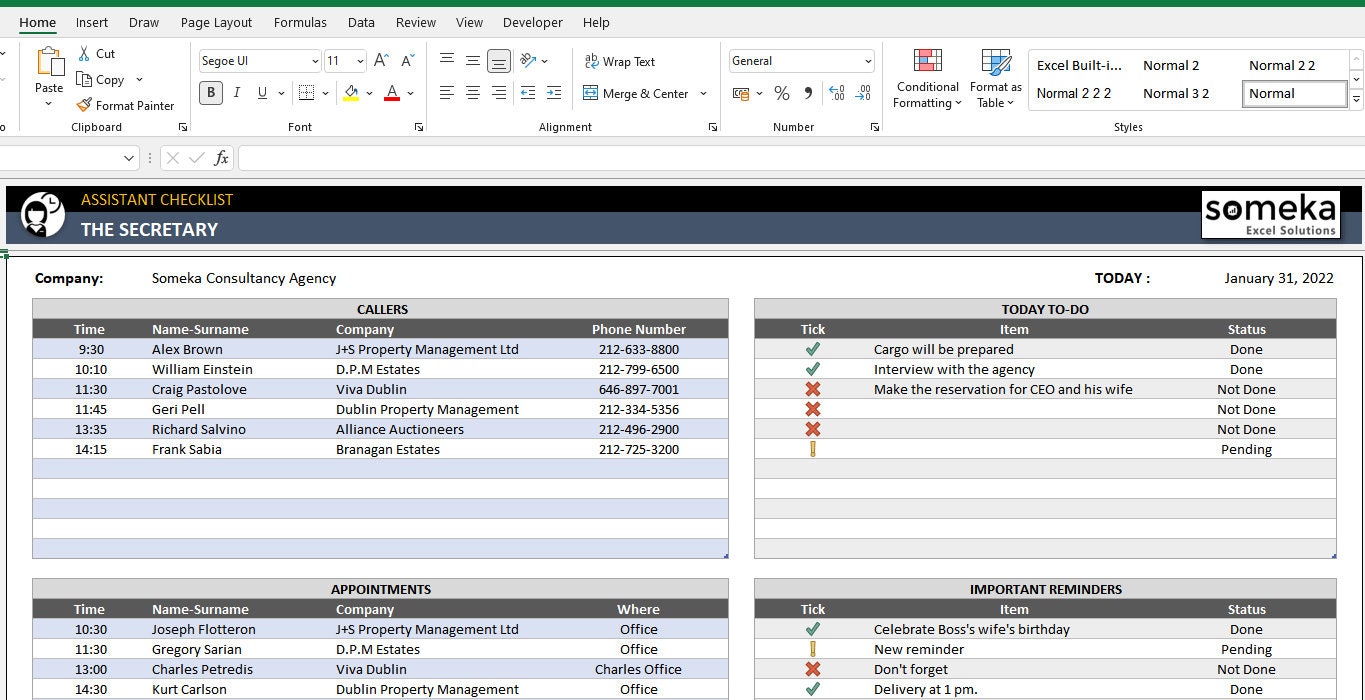
Task: Click inside the formula bar input
Action: (800, 158)
